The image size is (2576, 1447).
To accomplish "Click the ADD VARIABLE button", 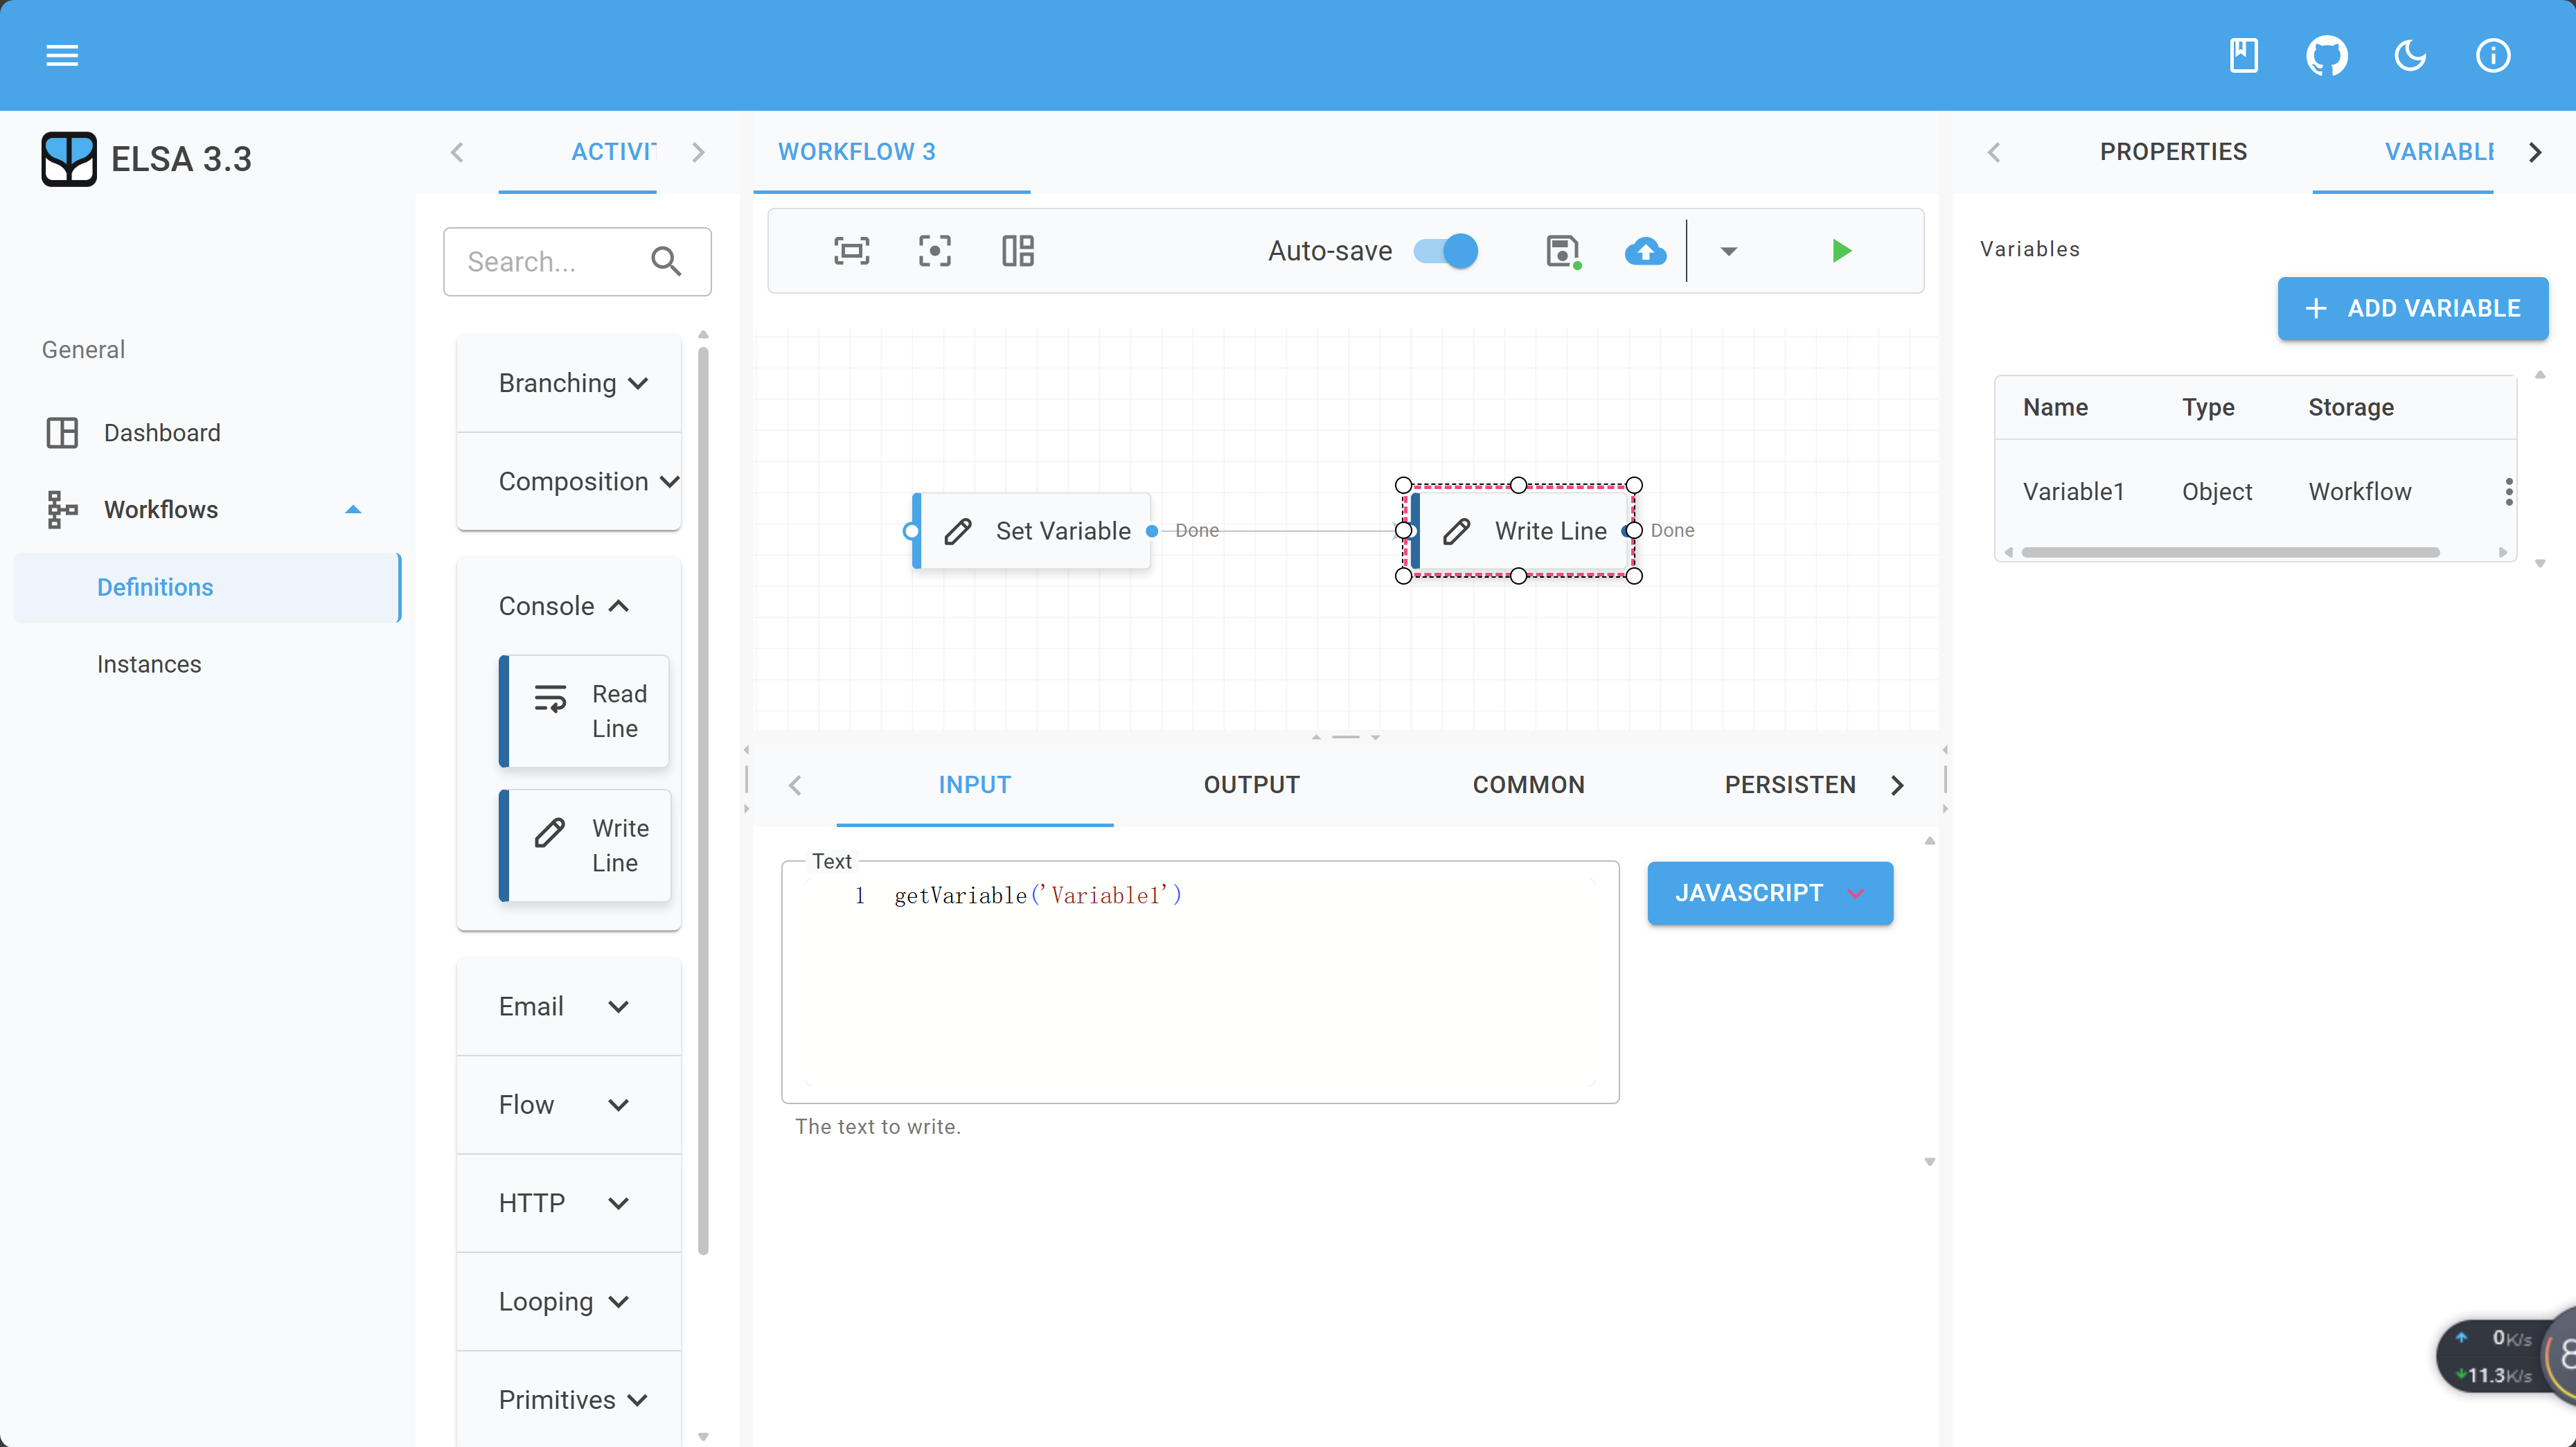I will click(2412, 308).
